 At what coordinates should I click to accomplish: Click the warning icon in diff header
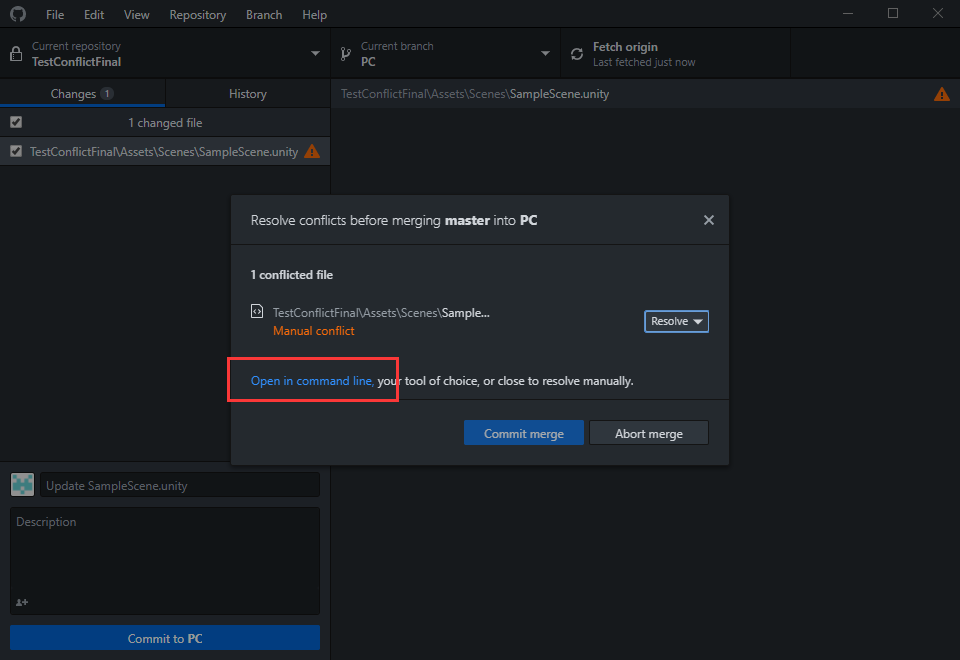pos(942,94)
